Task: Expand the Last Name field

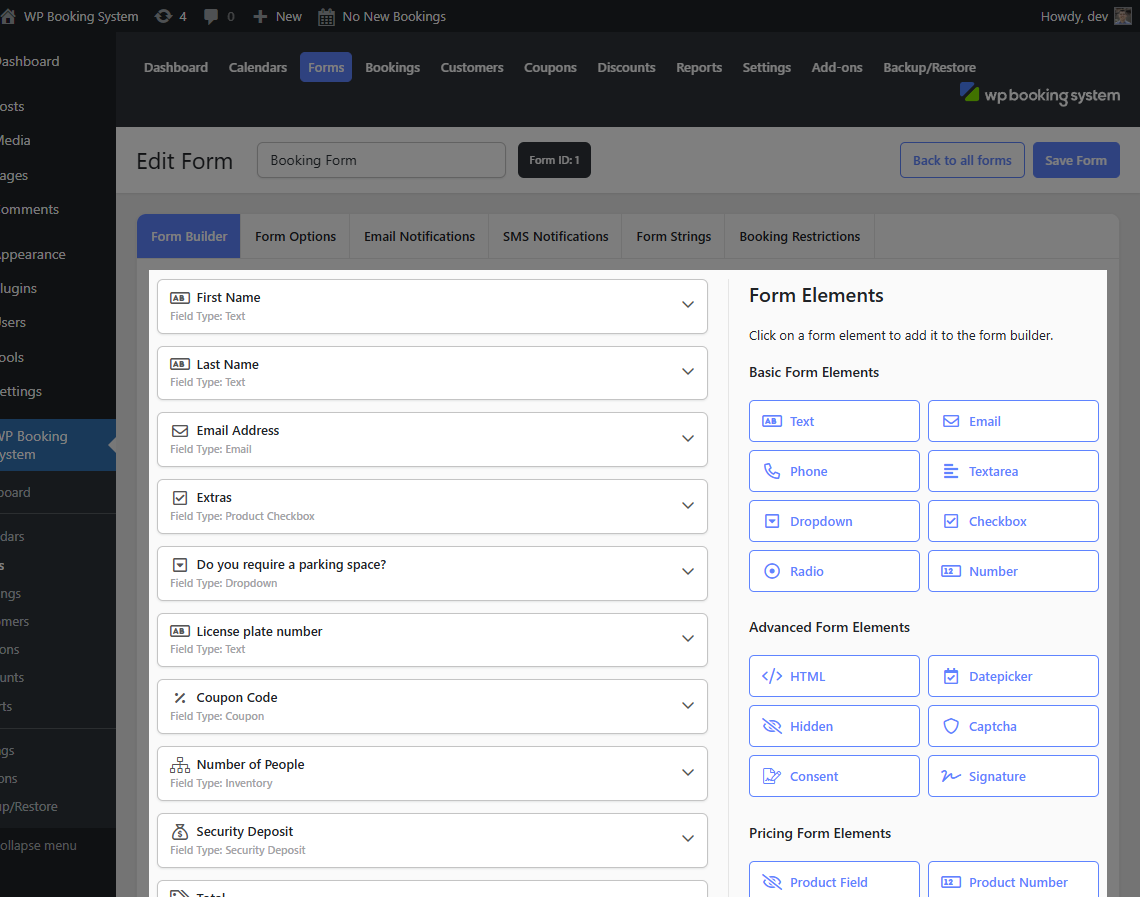Action: [687, 371]
